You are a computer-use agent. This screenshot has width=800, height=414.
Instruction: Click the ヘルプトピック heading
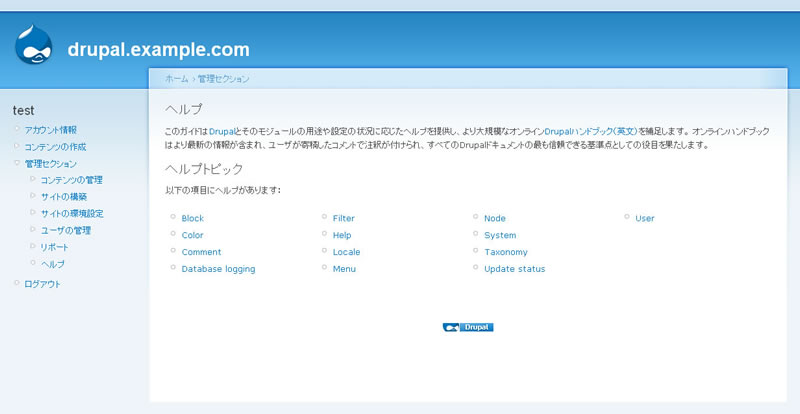click(204, 169)
